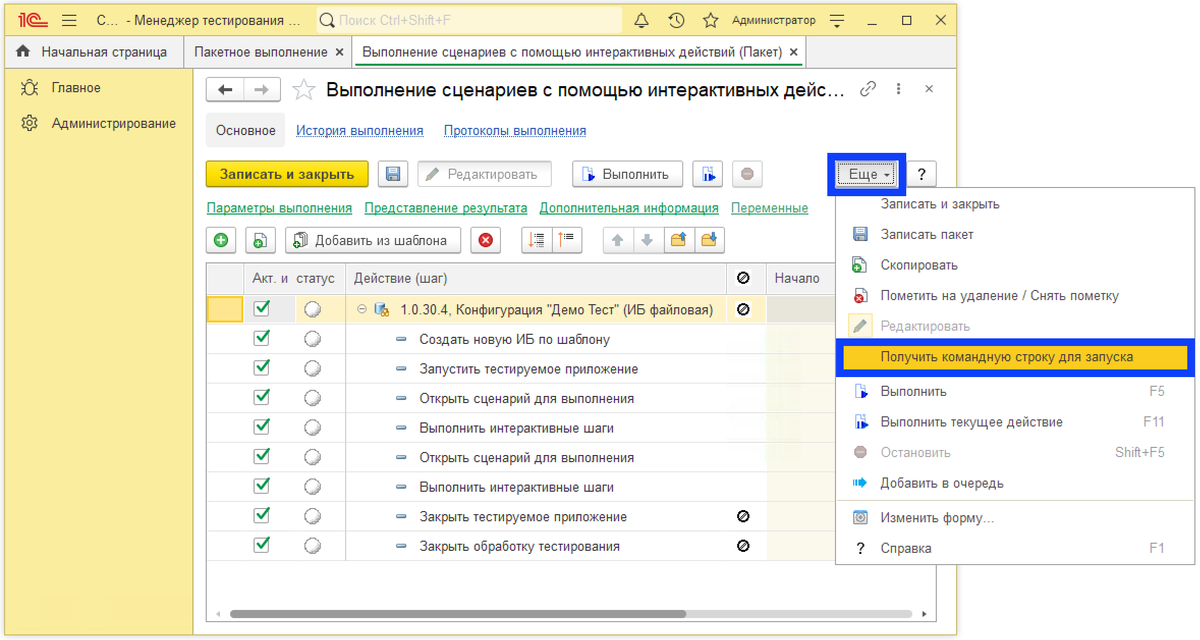Screen dimensions: 1200x640
Task: Open Дополнительная информация link
Action: (629, 208)
